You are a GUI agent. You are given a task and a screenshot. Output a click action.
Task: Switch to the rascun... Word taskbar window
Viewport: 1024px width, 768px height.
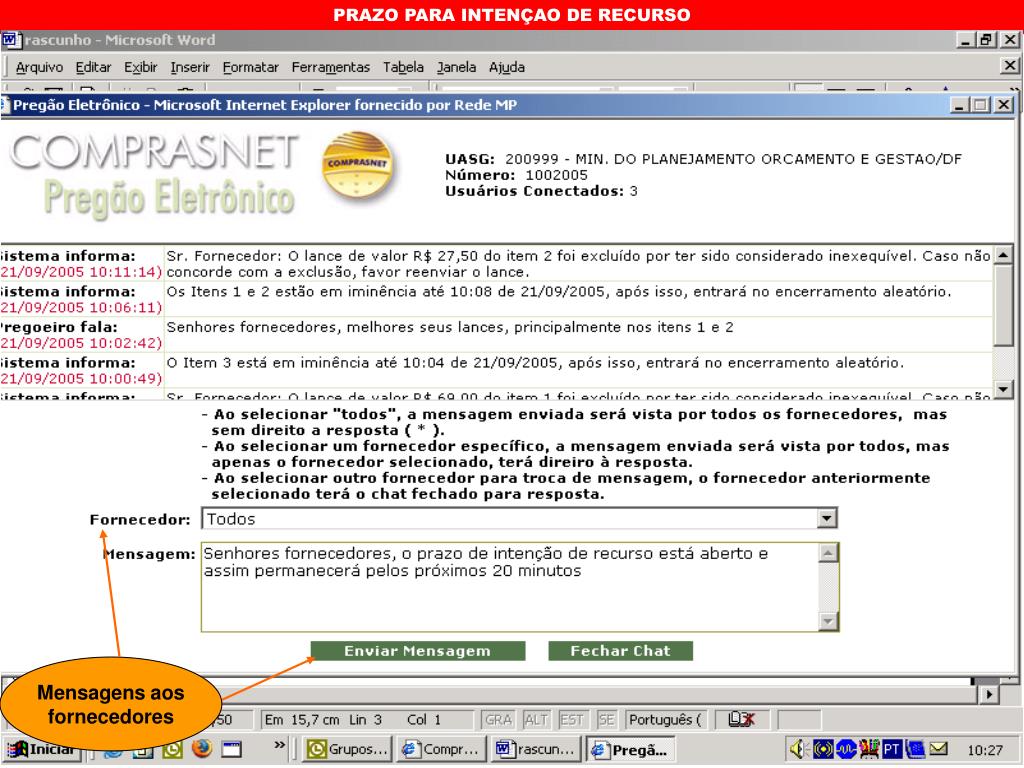pos(536,749)
